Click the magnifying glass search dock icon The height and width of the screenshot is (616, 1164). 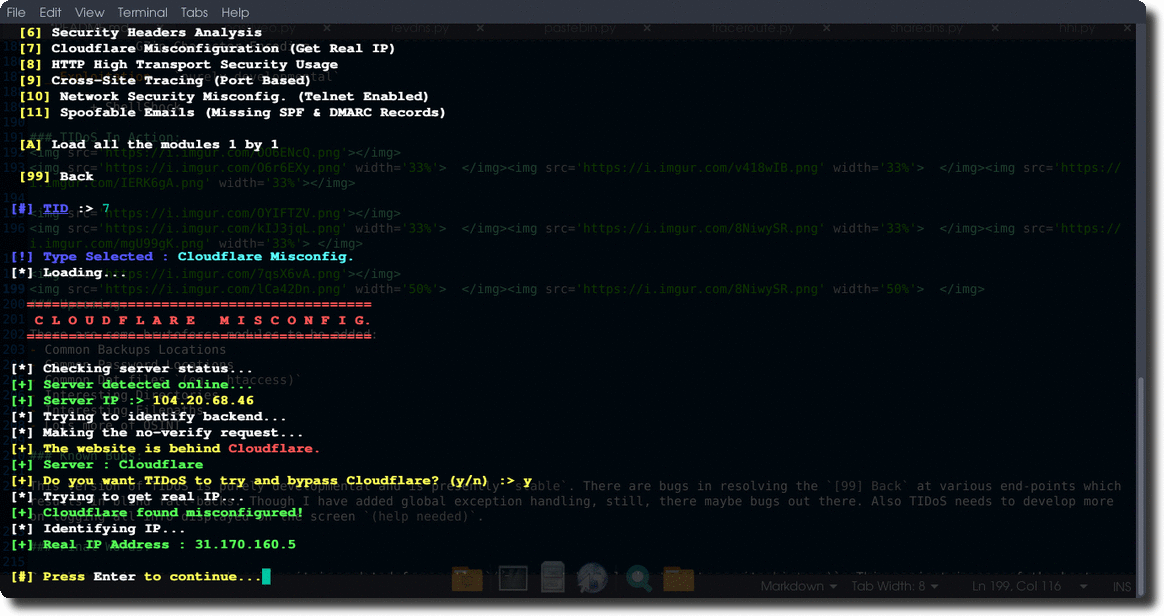tap(637, 578)
